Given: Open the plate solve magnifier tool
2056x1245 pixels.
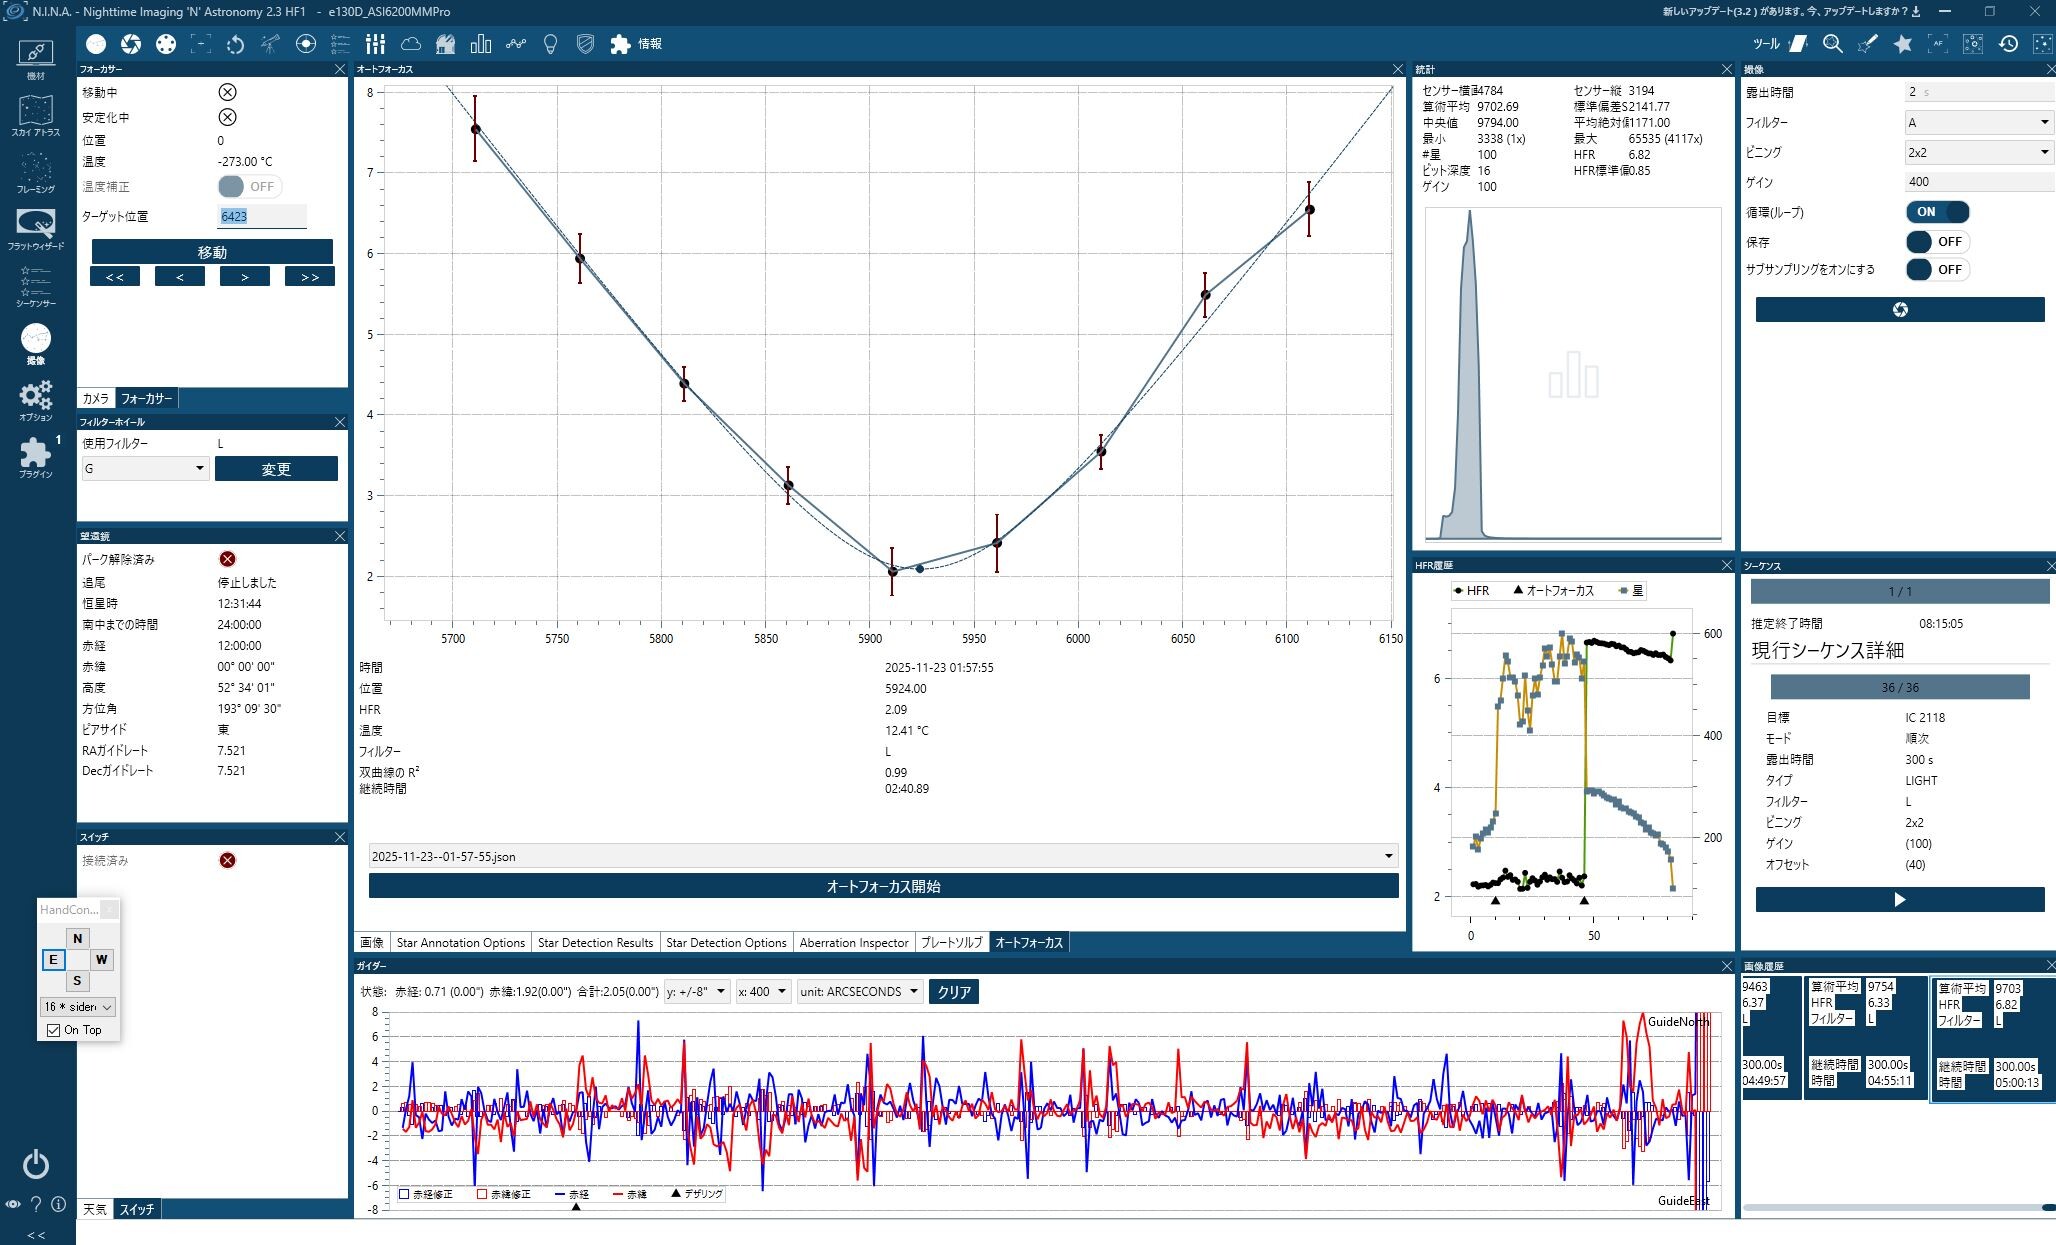Looking at the screenshot, I should (1832, 44).
